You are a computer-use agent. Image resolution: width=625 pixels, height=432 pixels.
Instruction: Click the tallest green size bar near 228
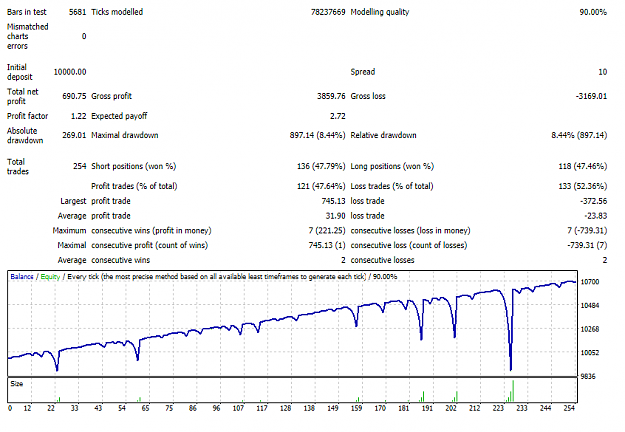513,391
